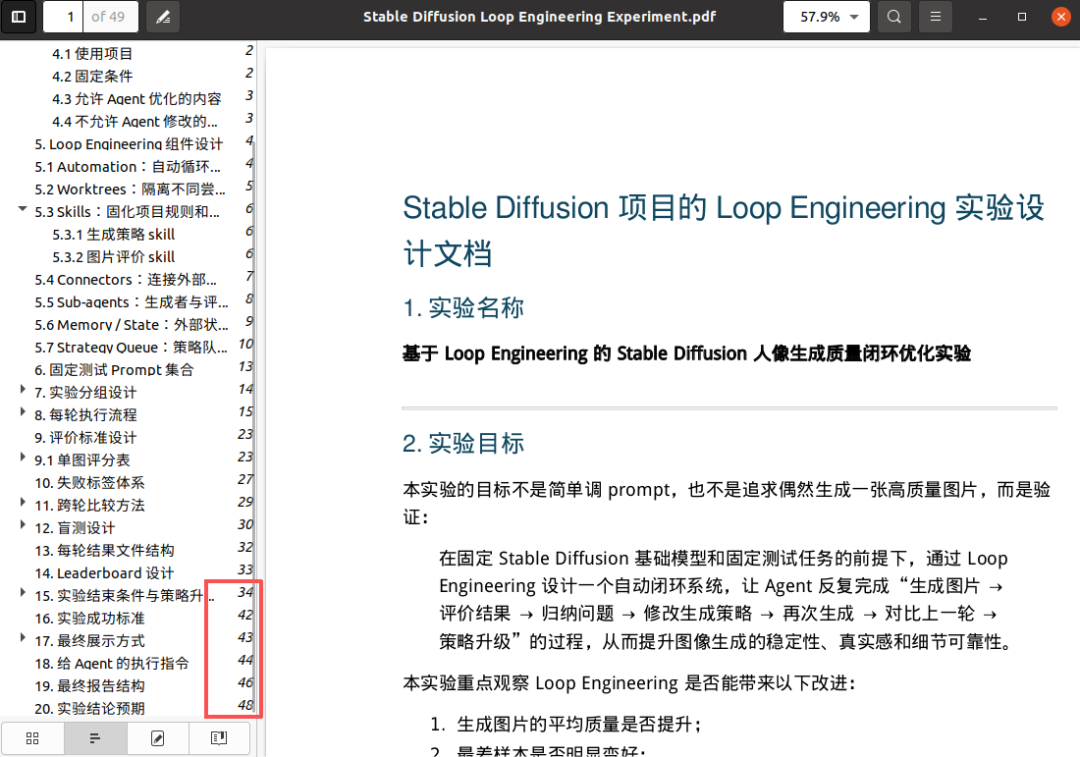Open the 57.9% zoom level dropdown
The width and height of the screenshot is (1080, 757).
(x=827, y=17)
